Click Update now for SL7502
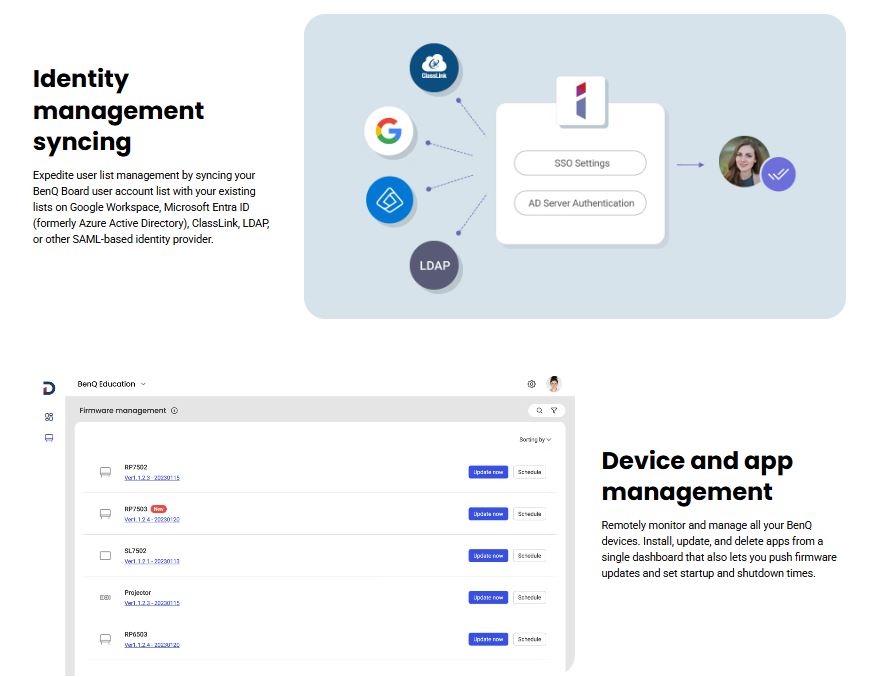Screen dimensions: 891x677 [x=488, y=555]
